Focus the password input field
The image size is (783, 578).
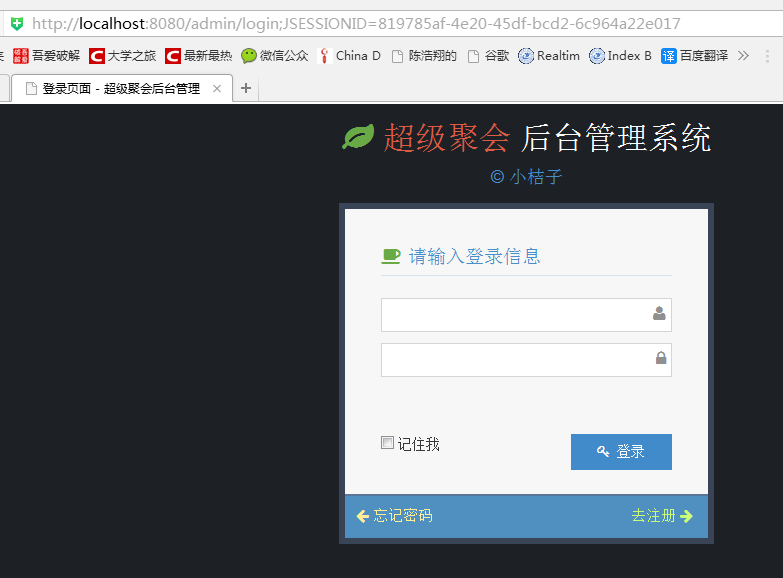pos(526,360)
